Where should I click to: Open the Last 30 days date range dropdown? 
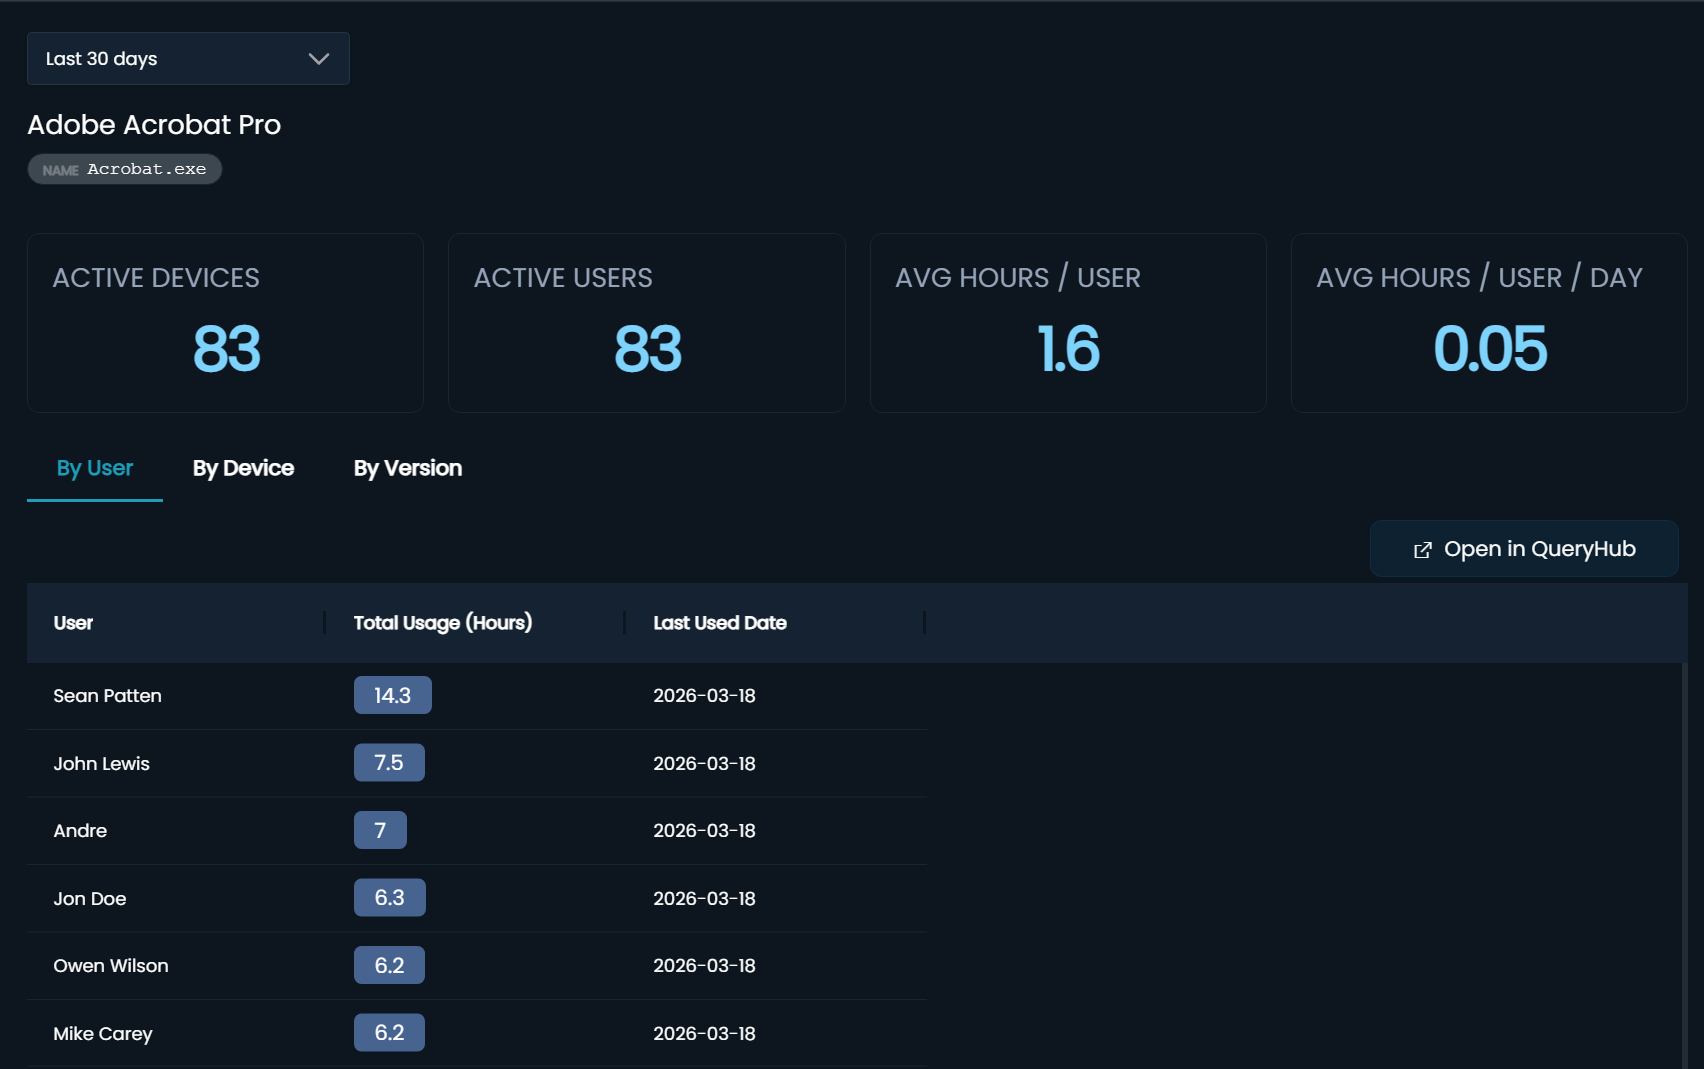pos(188,58)
